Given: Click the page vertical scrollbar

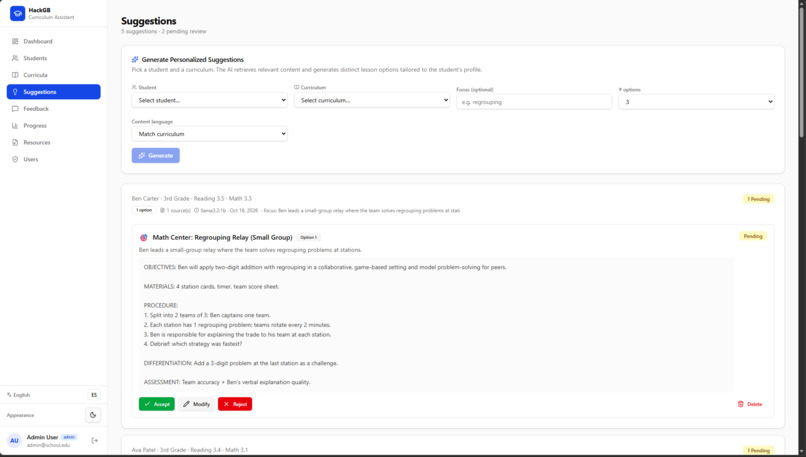Looking at the screenshot, I should (x=801, y=72).
